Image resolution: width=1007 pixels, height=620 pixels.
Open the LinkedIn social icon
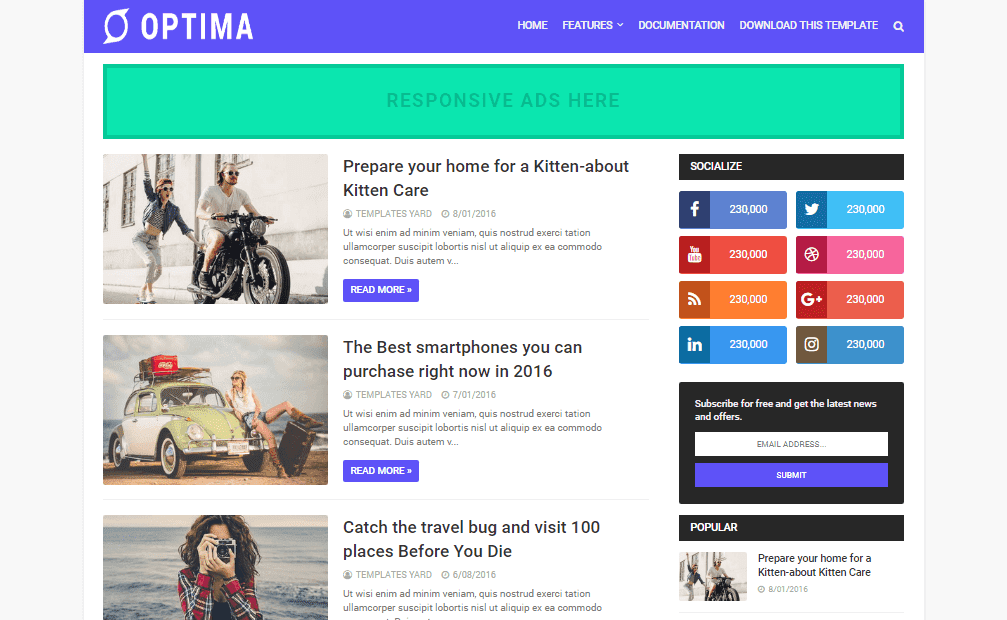(x=694, y=344)
